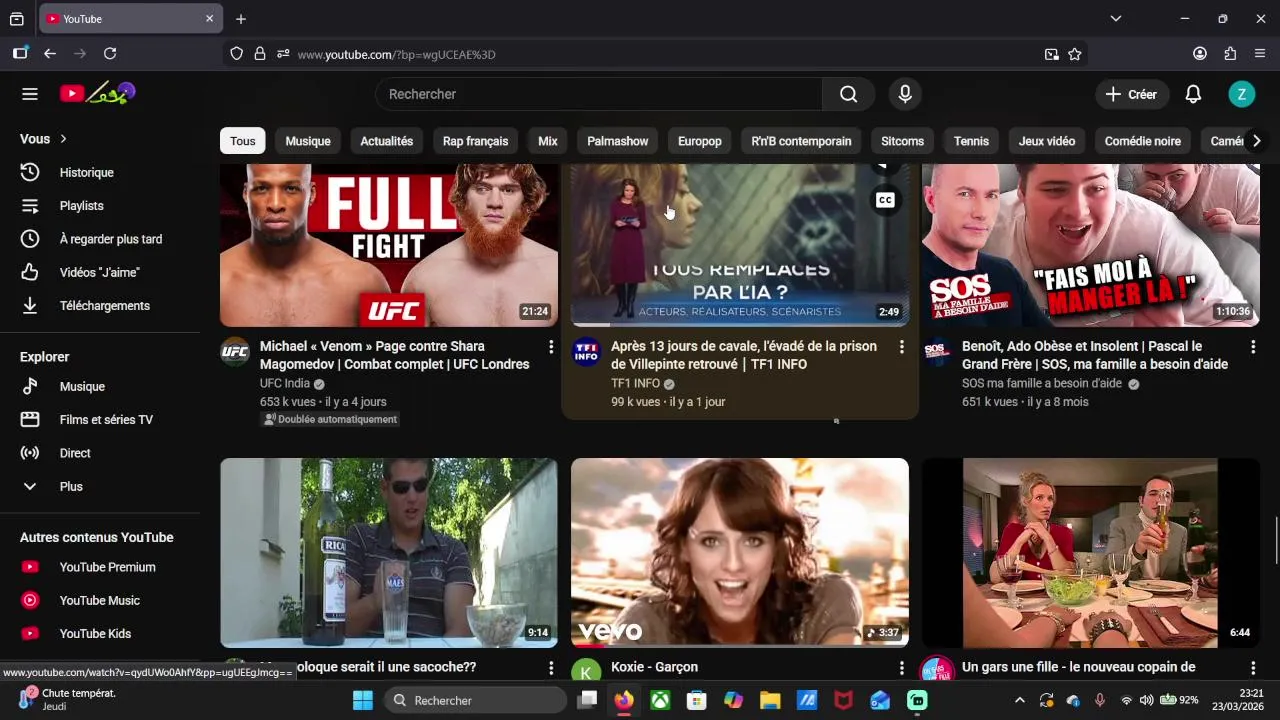Viewport: 1280px width, 720px height.
Task: Open options menu for TF1 INFO video
Action: coord(901,347)
